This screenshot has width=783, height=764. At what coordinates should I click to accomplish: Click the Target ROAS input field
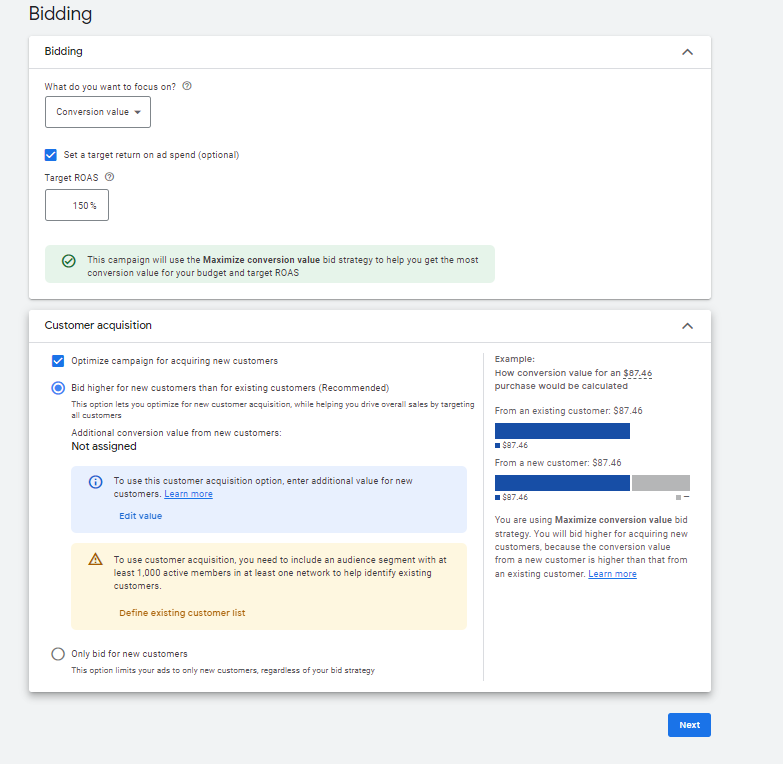click(77, 205)
